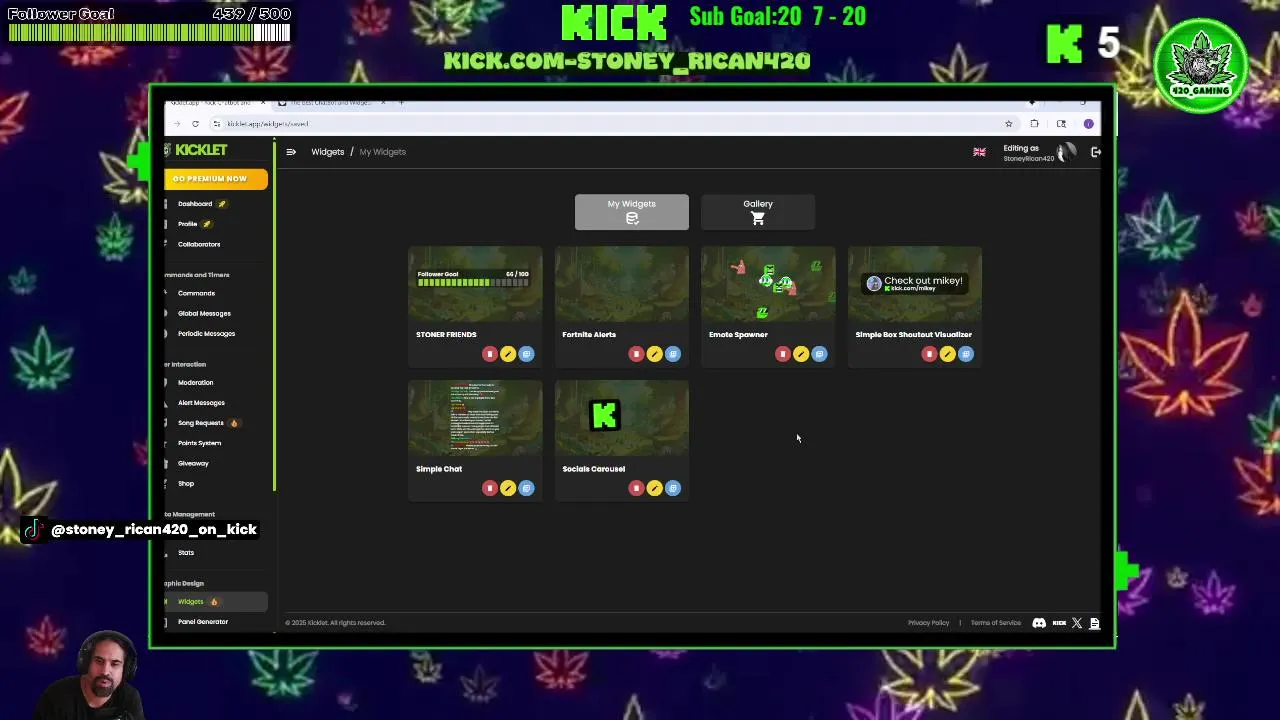This screenshot has height=720, width=1280.
Task: Open the Discord link in the footer
Action: [x=1039, y=623]
